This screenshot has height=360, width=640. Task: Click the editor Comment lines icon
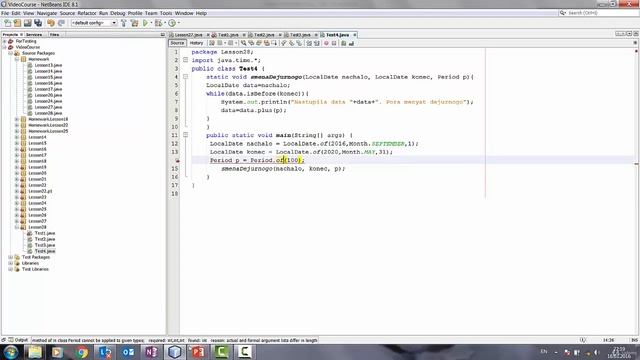[x=344, y=43]
